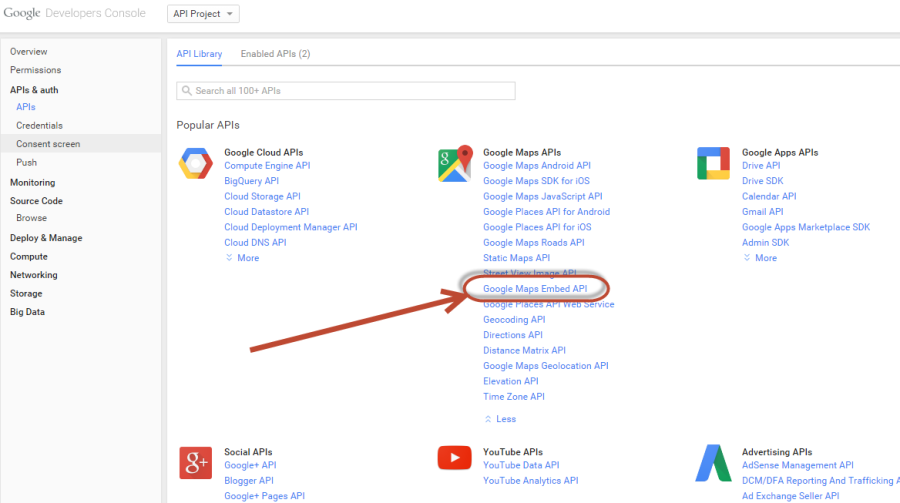Viewport: 900px width, 503px height.
Task: Open Browse under Source Code
Action: click(x=32, y=218)
